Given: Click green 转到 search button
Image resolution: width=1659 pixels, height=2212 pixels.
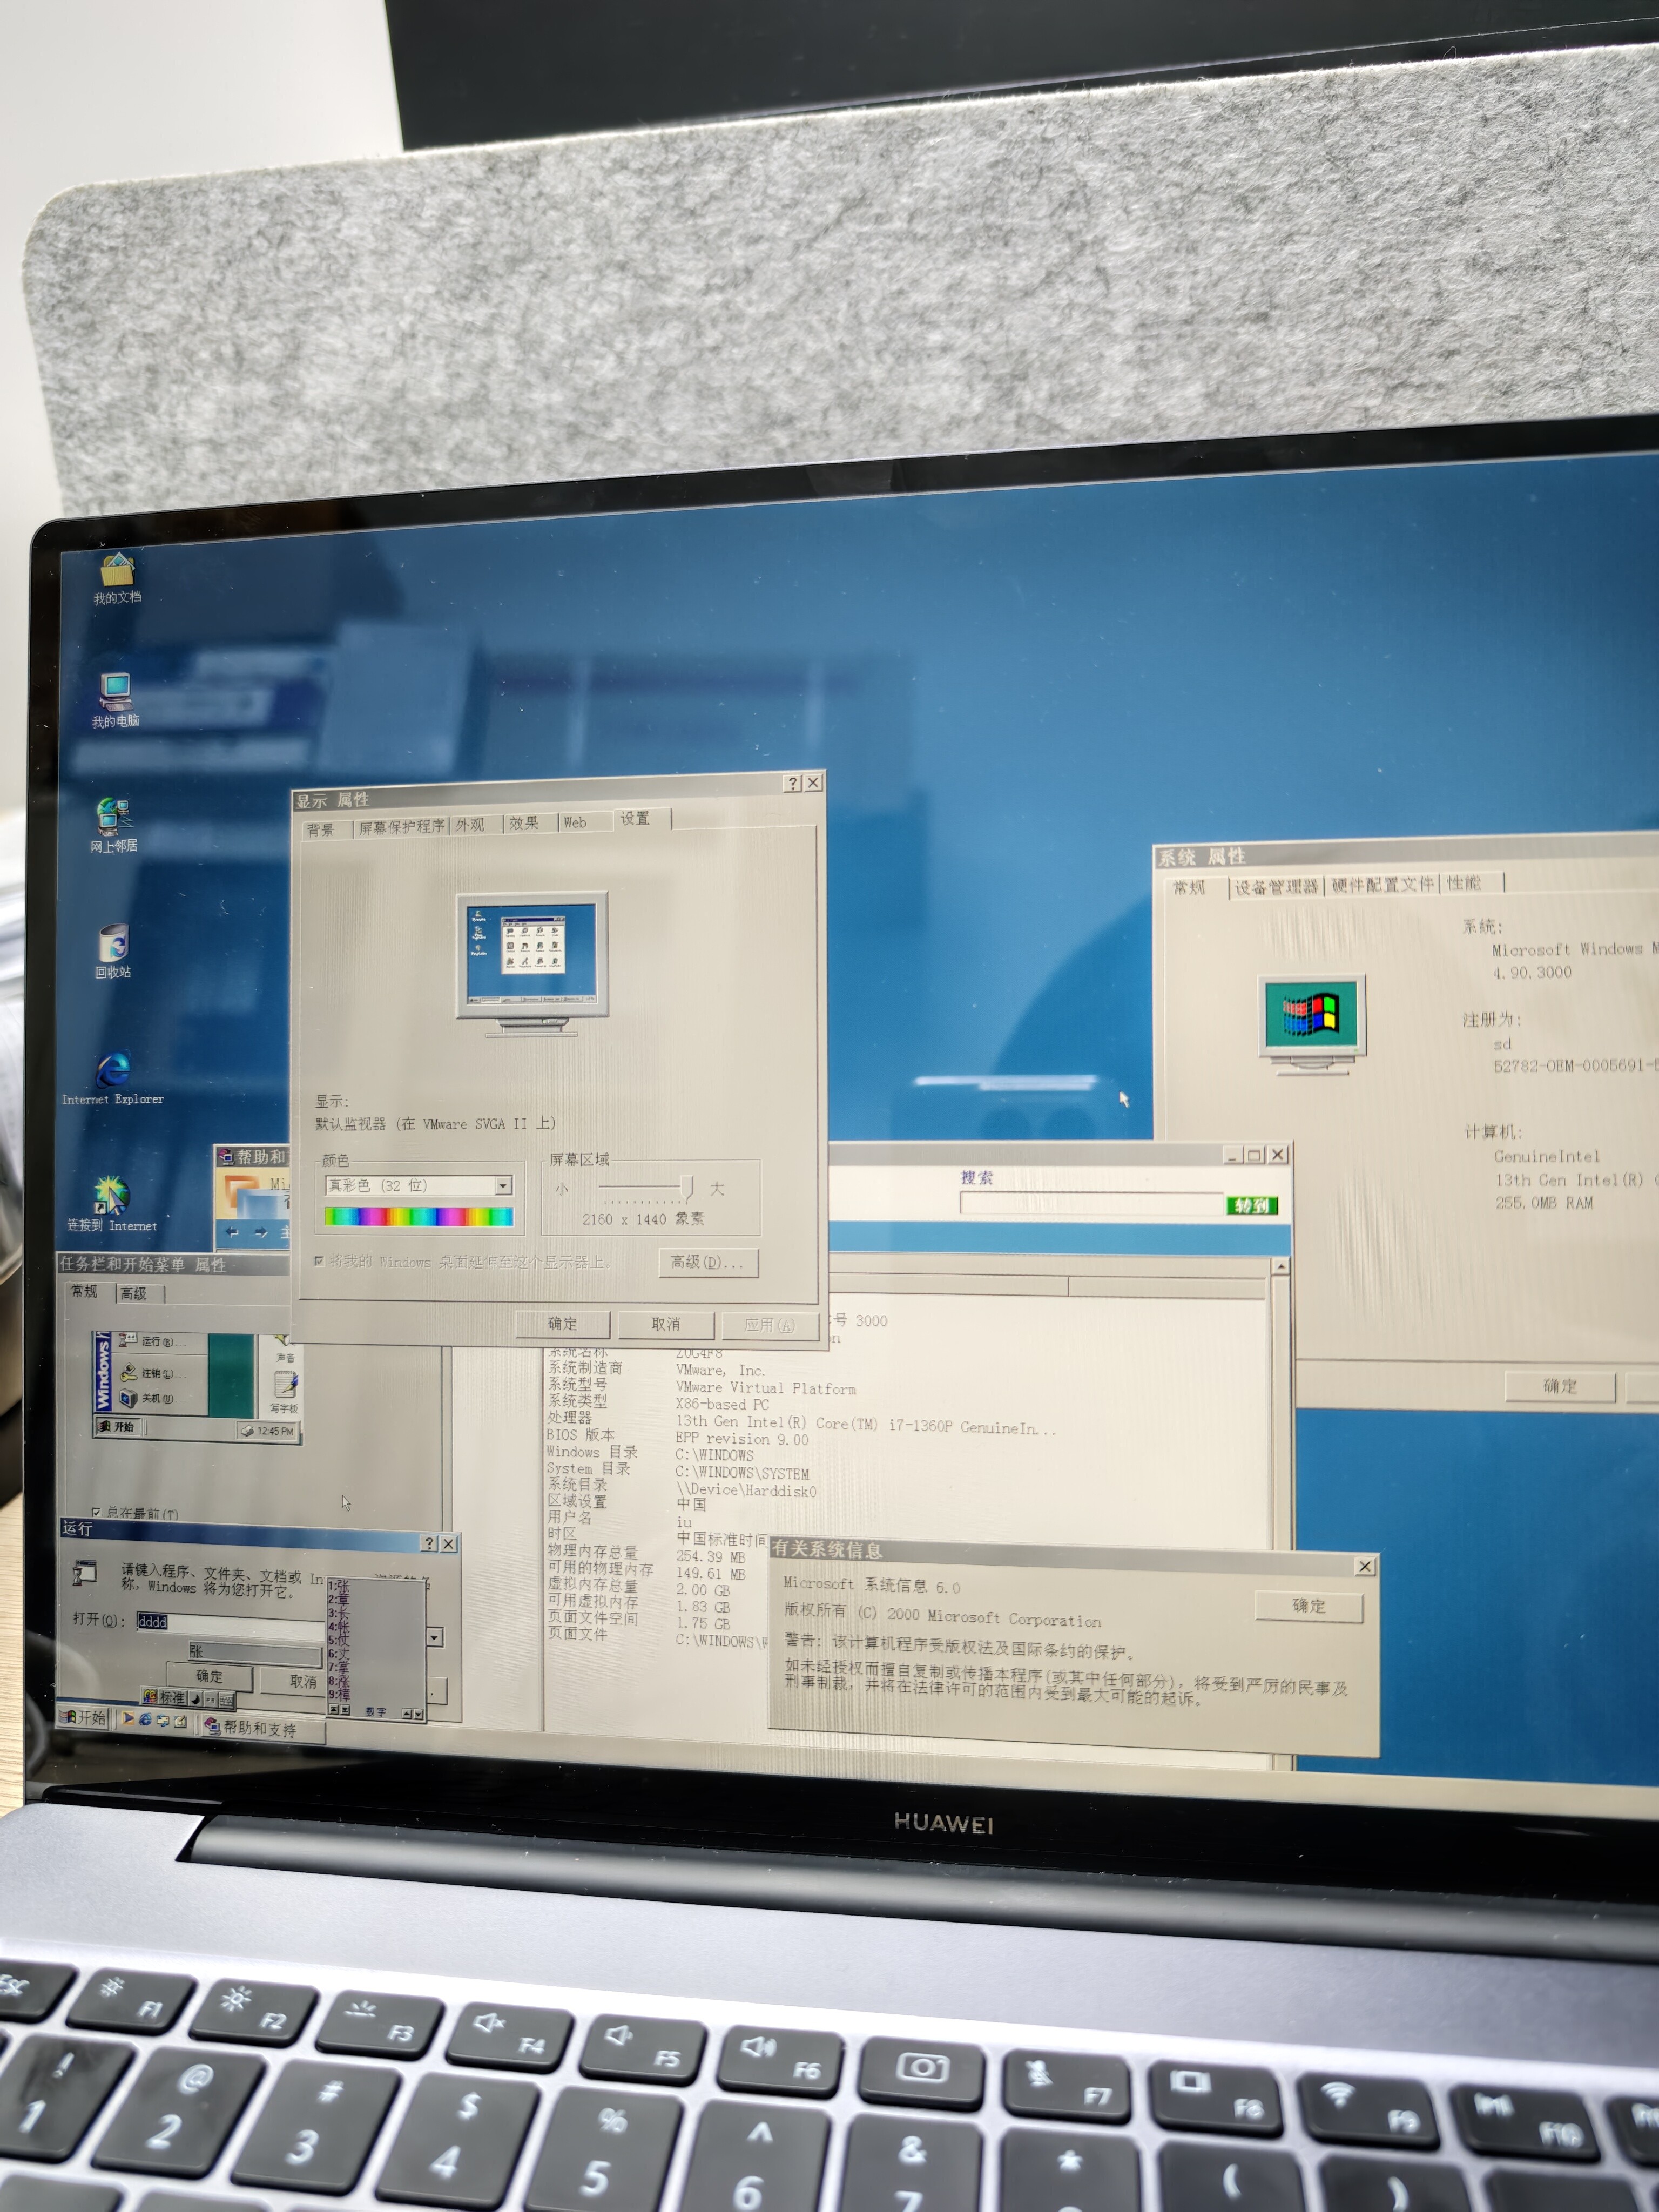Looking at the screenshot, I should click(1251, 1205).
